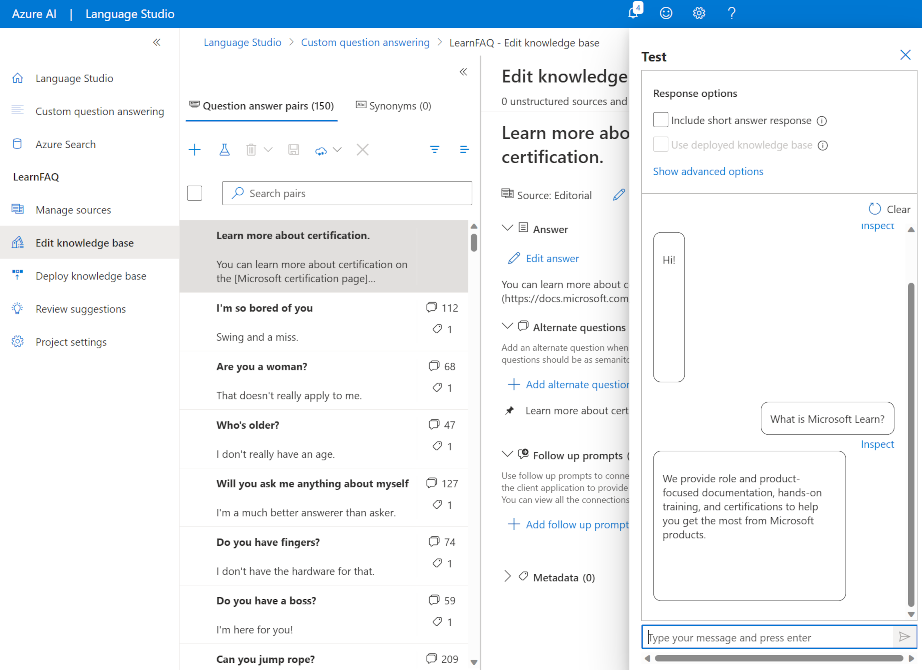922x670 pixels.
Task: Click Show advanced options link
Action: (x=708, y=171)
